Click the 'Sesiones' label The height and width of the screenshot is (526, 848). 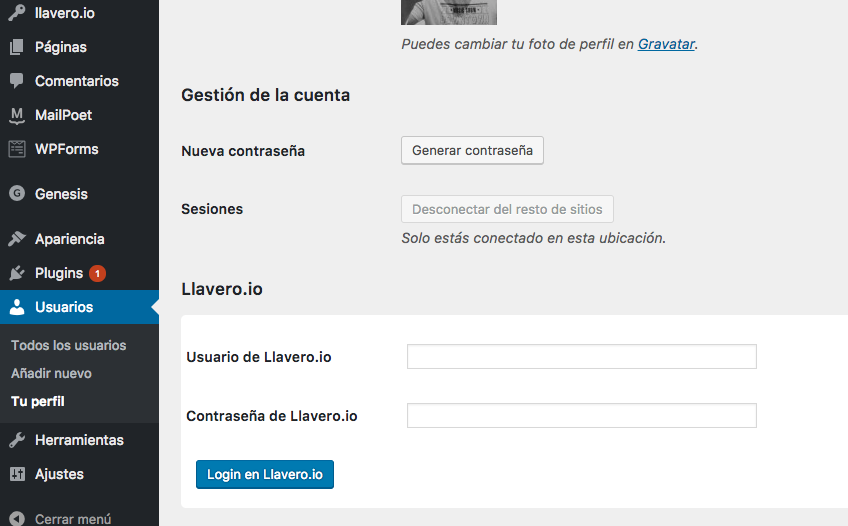(212, 209)
